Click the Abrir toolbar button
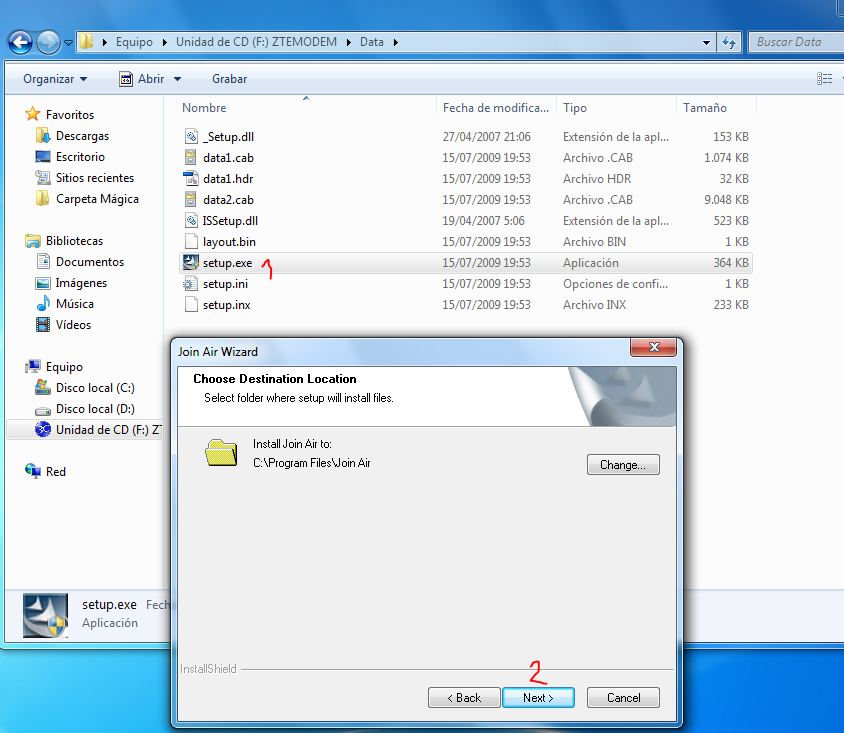The height and width of the screenshot is (733, 844). point(142,79)
